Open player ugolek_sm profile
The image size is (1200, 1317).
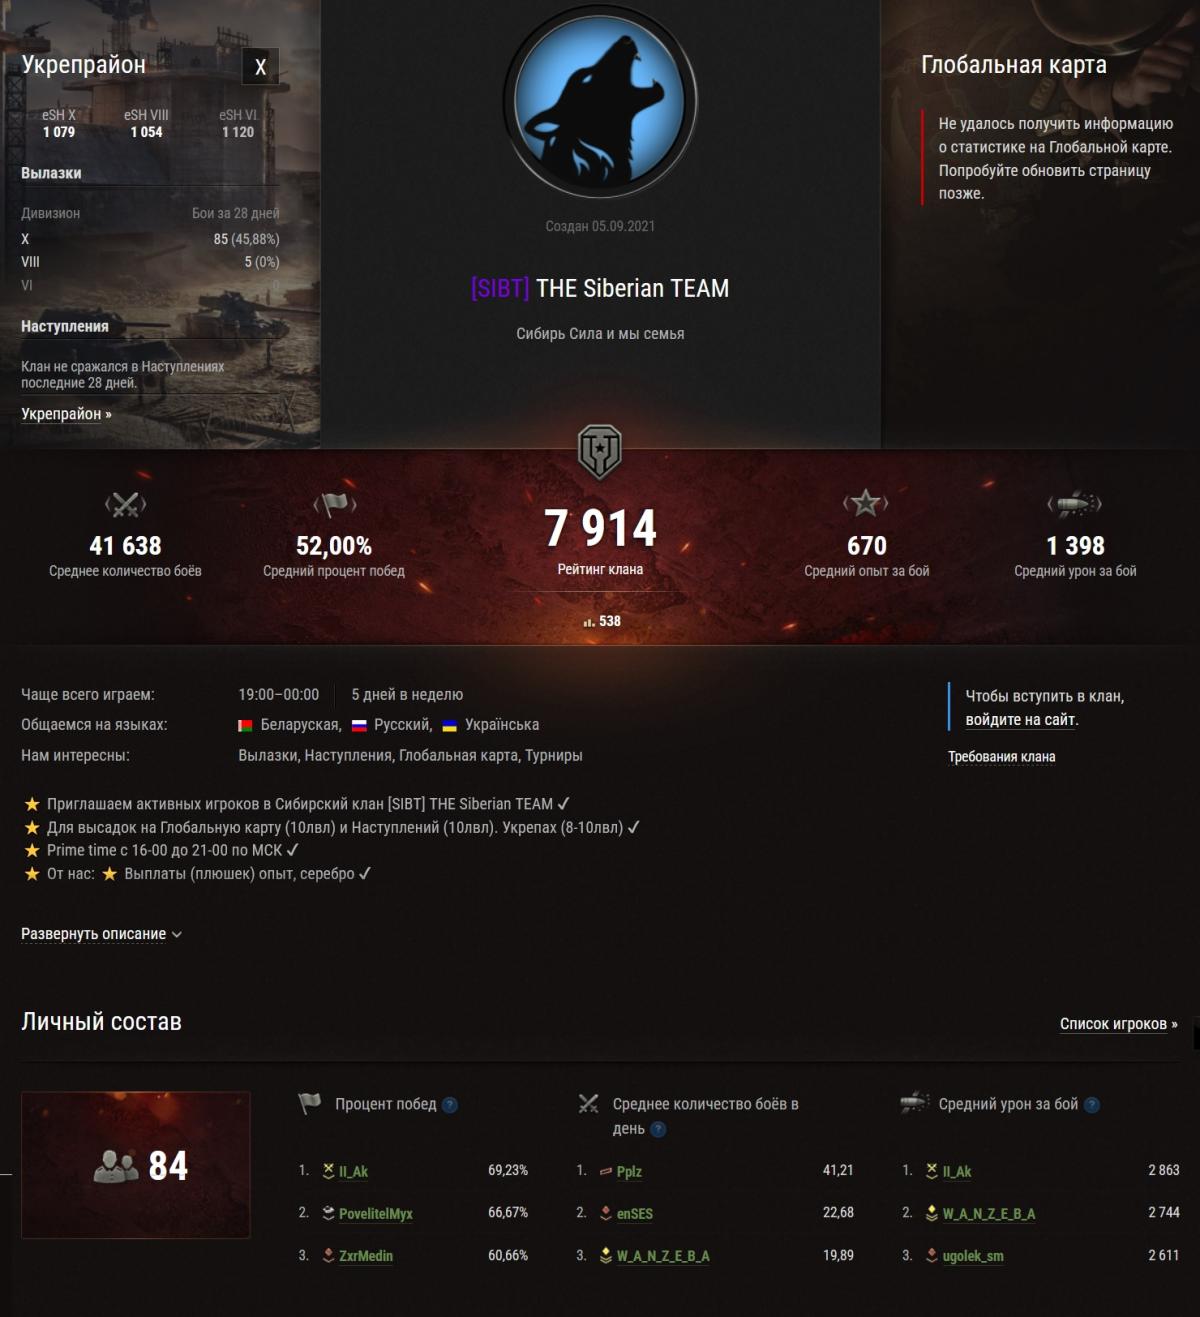(x=973, y=1255)
